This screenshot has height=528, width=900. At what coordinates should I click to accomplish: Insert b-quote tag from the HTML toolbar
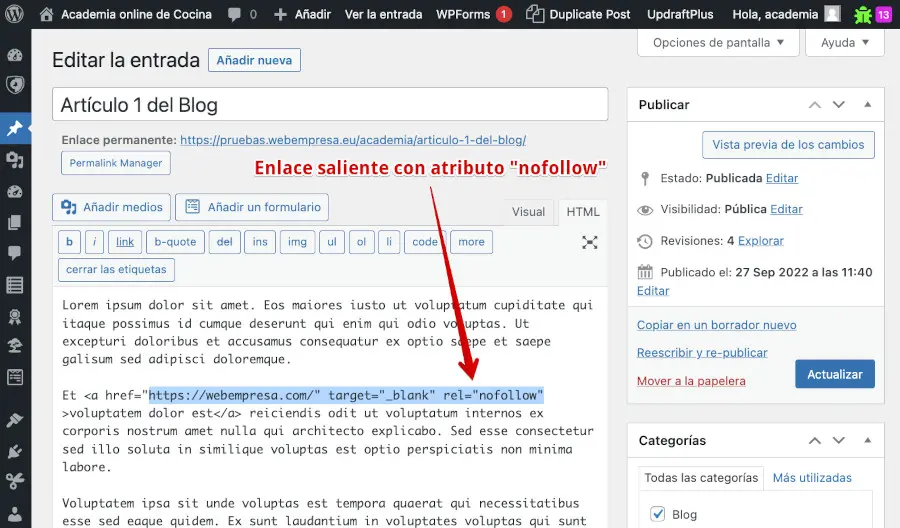point(175,242)
